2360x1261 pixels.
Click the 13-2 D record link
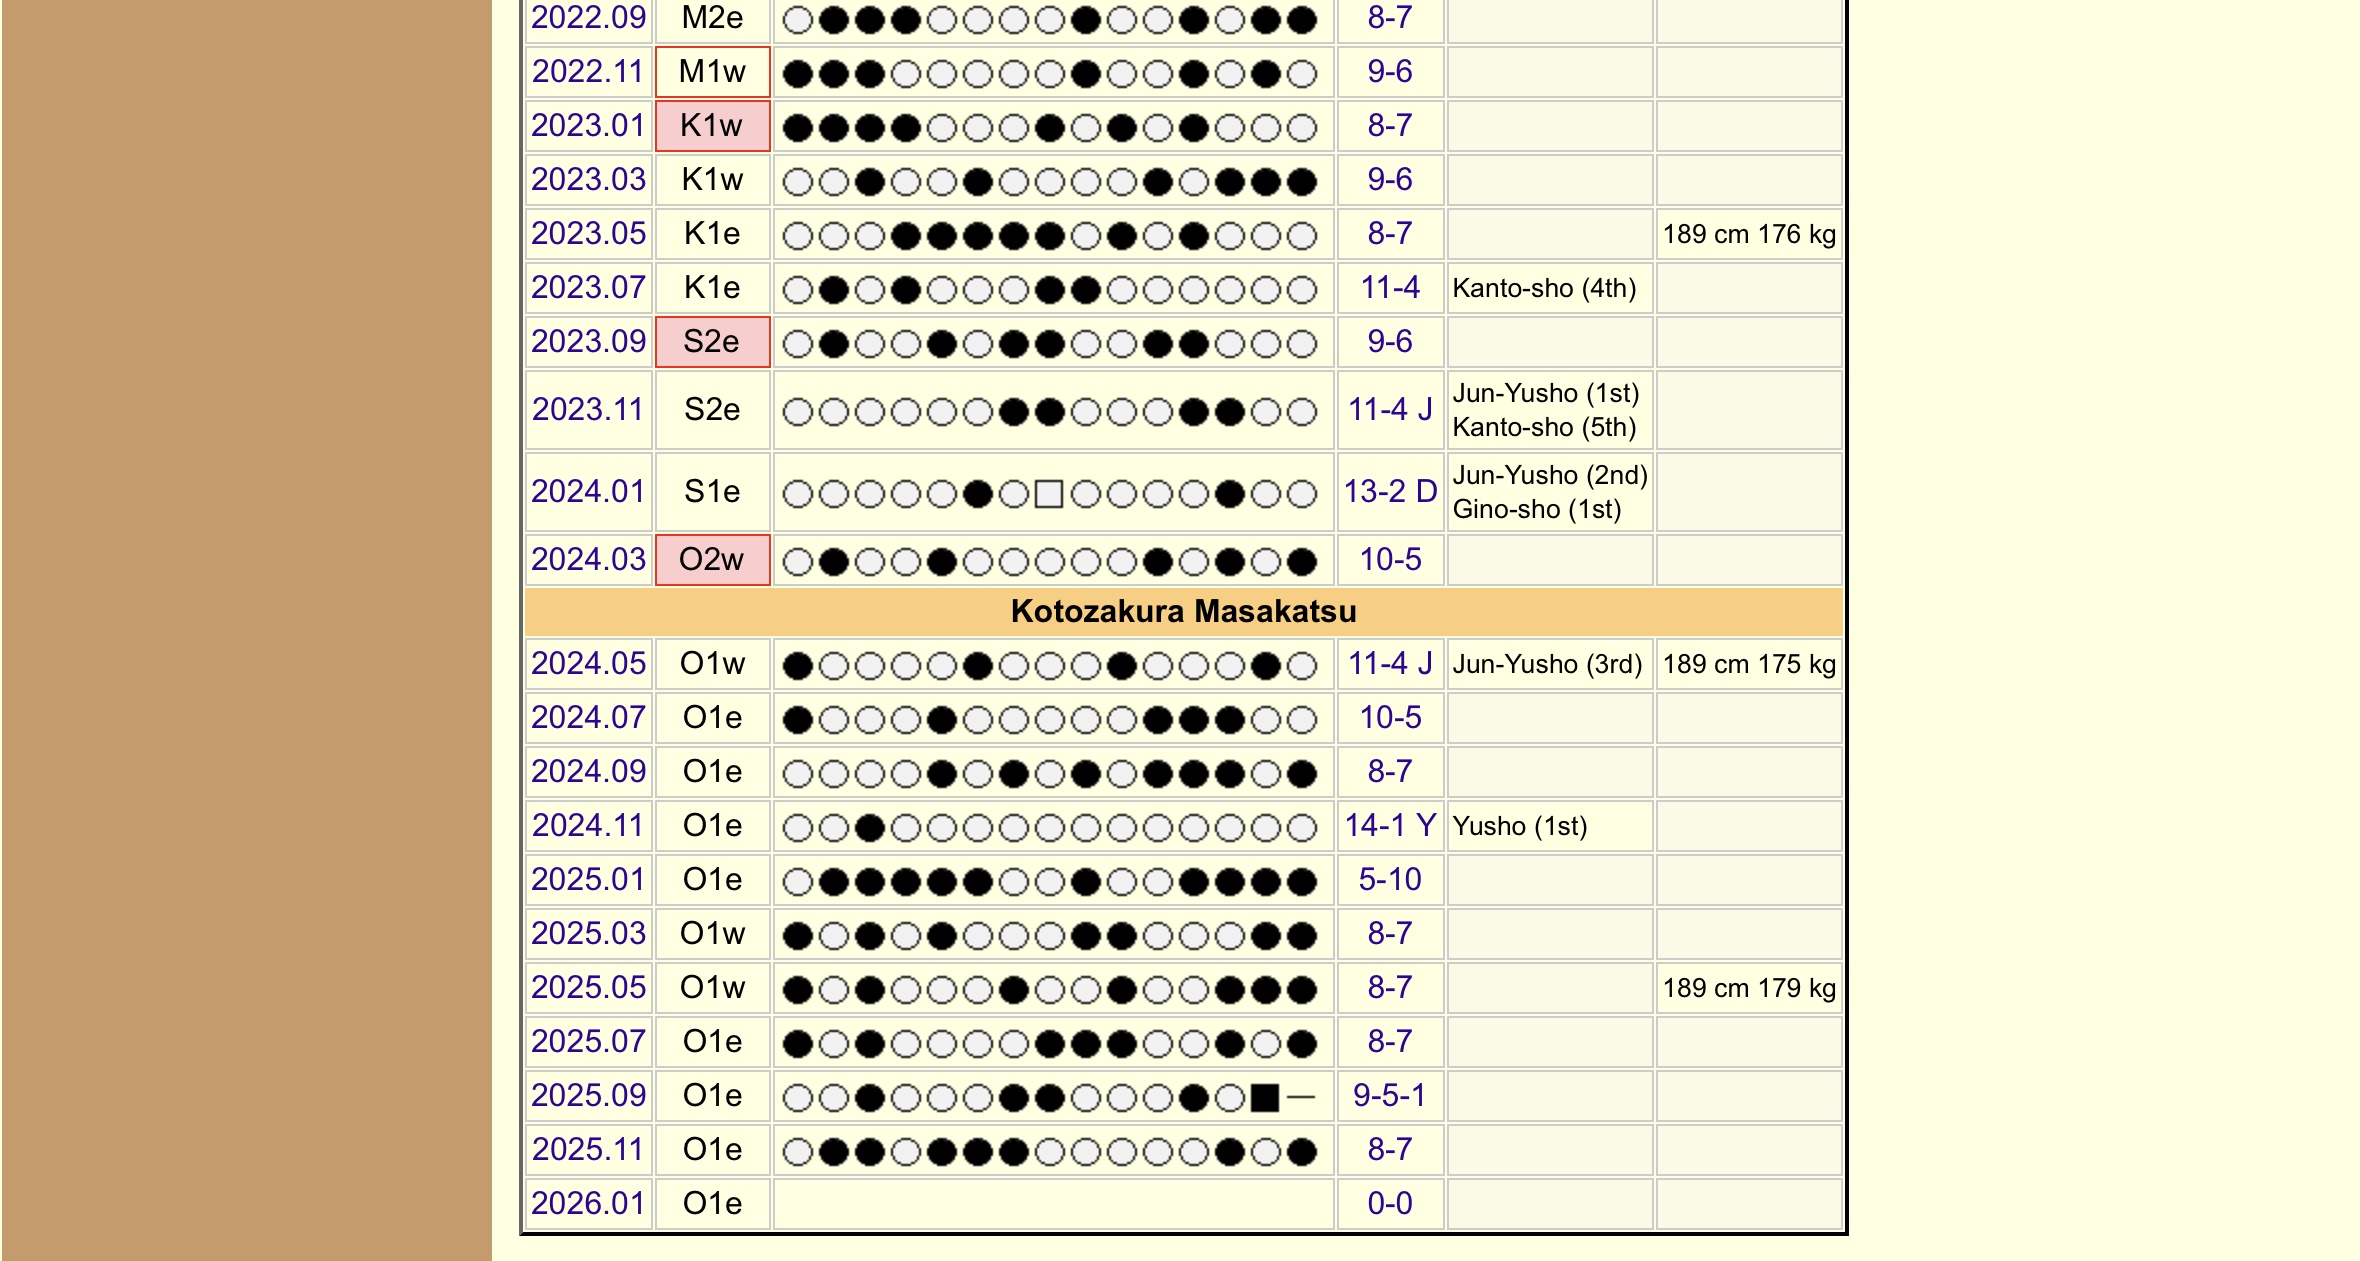click(1390, 492)
